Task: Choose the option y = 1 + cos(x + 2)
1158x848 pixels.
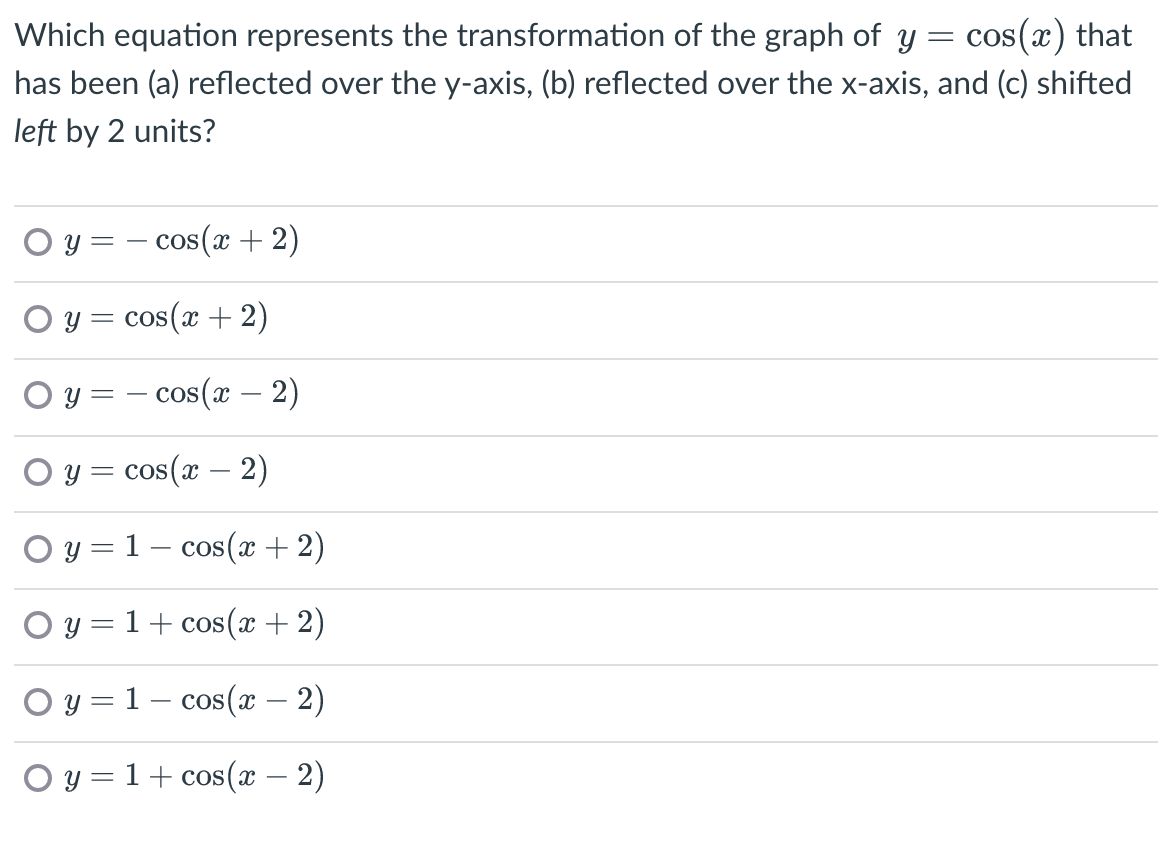Action: (36, 624)
